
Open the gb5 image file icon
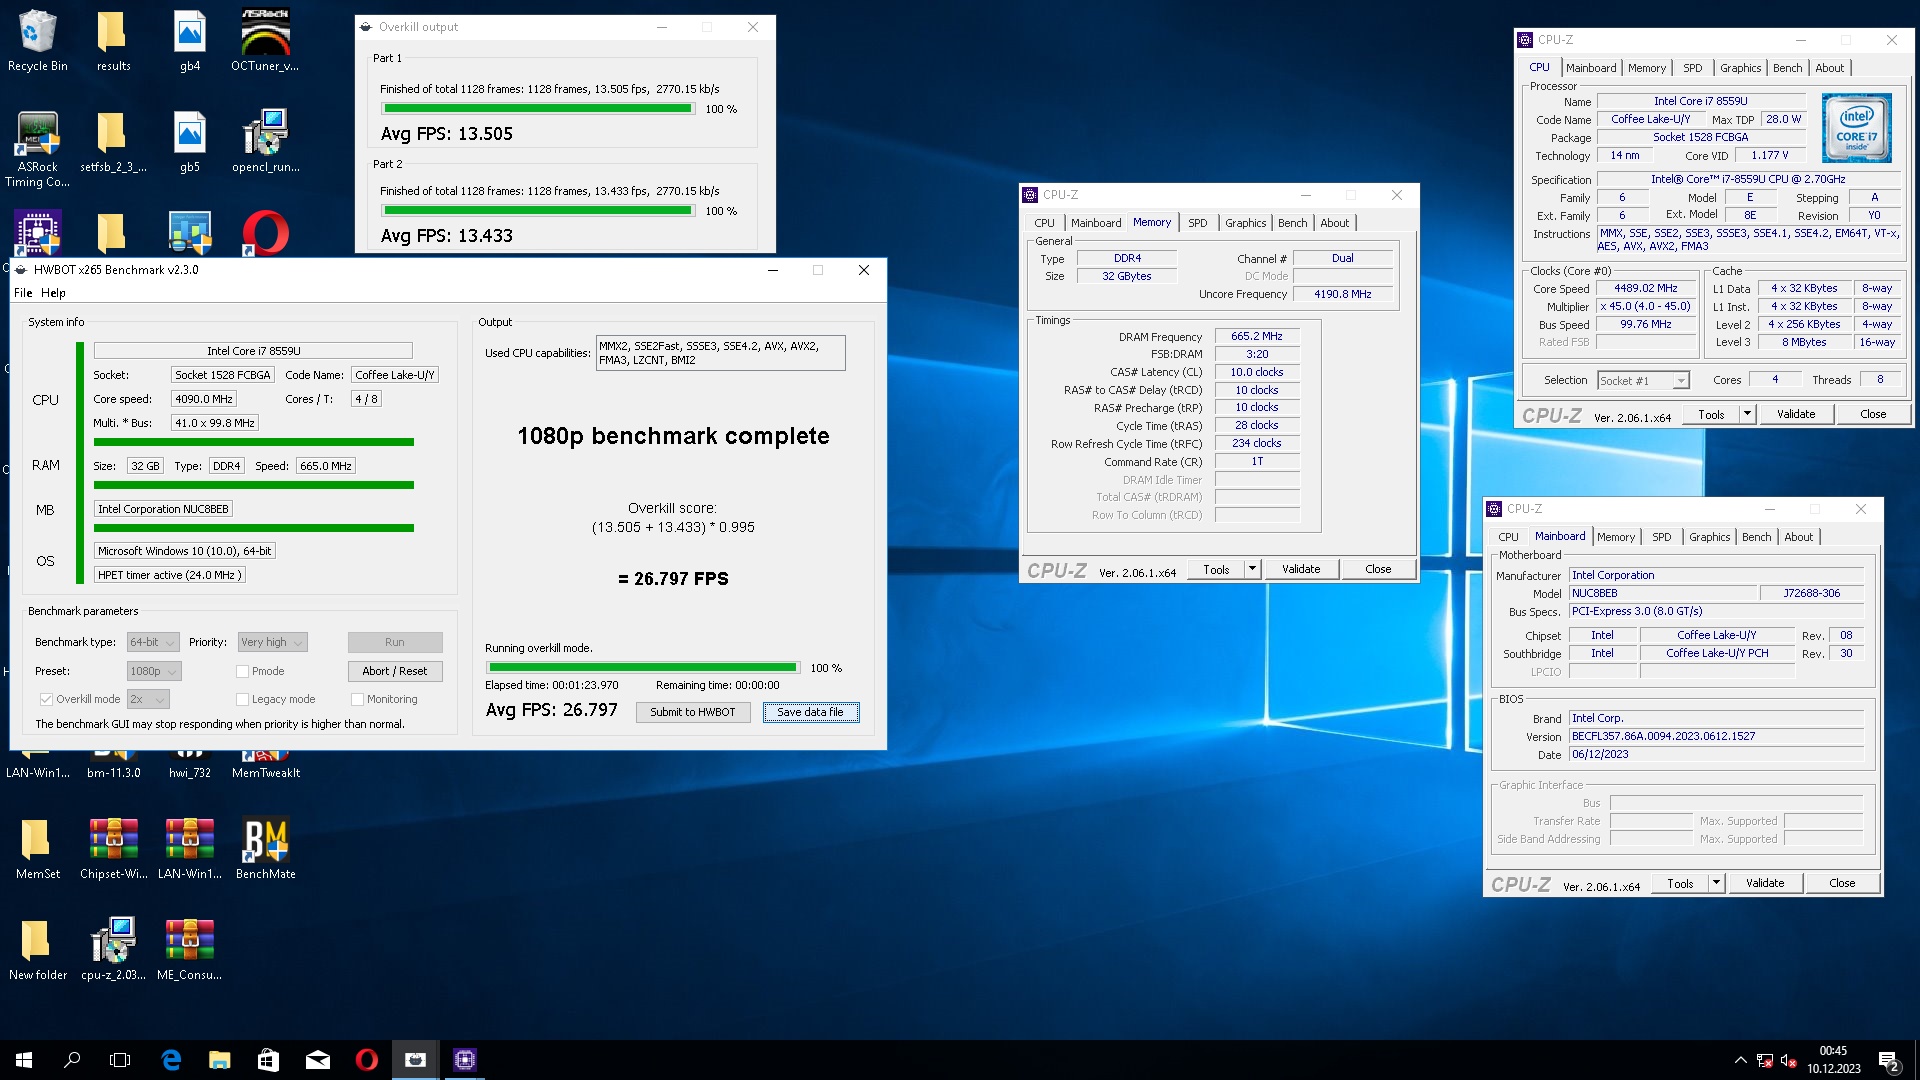click(x=190, y=142)
